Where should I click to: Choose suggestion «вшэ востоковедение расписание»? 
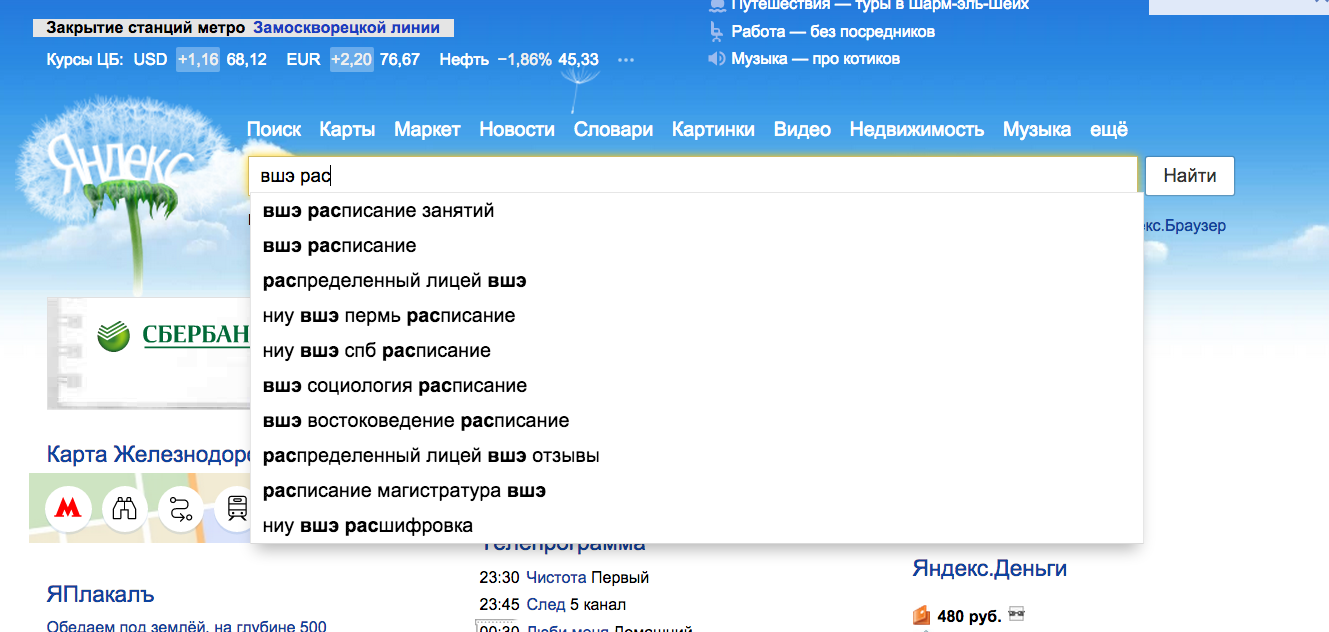697,421
